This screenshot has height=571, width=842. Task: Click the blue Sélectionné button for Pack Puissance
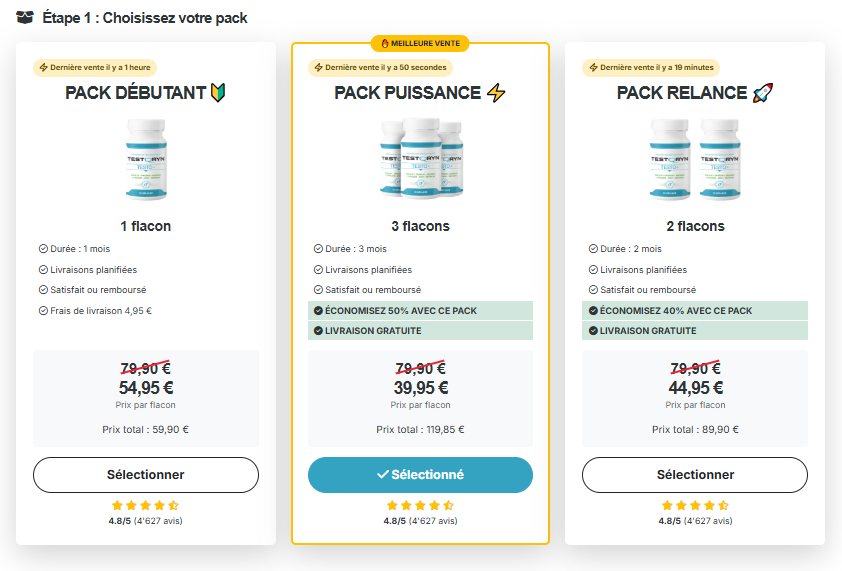420,475
